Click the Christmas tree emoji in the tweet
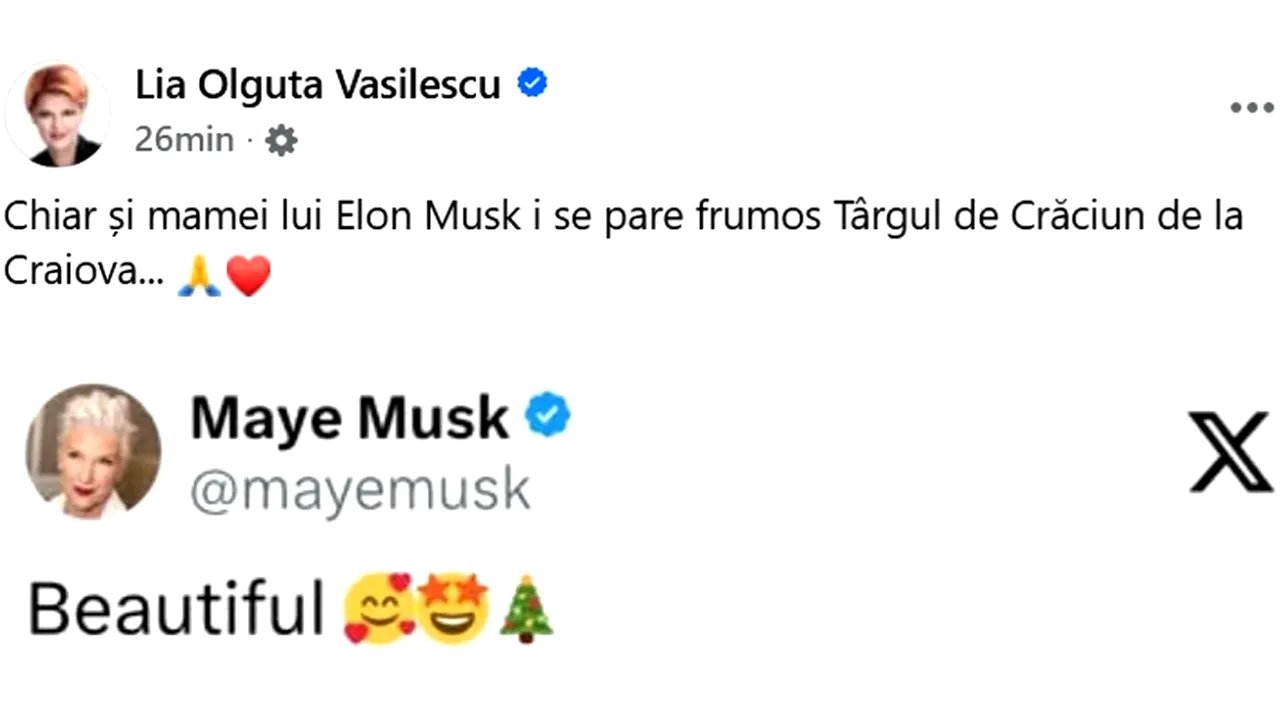The image size is (1280, 720). pyautogui.click(x=524, y=608)
